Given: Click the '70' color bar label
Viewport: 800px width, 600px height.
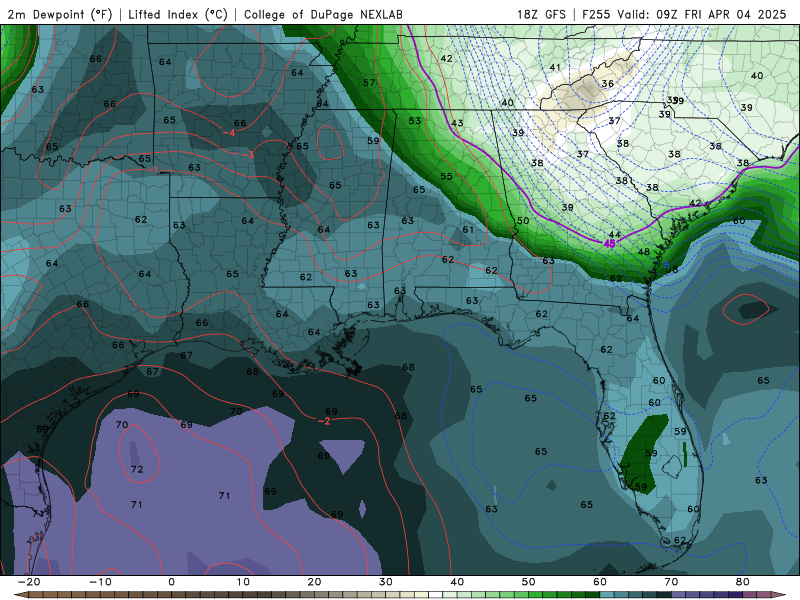Looking at the screenshot, I should click(671, 582).
